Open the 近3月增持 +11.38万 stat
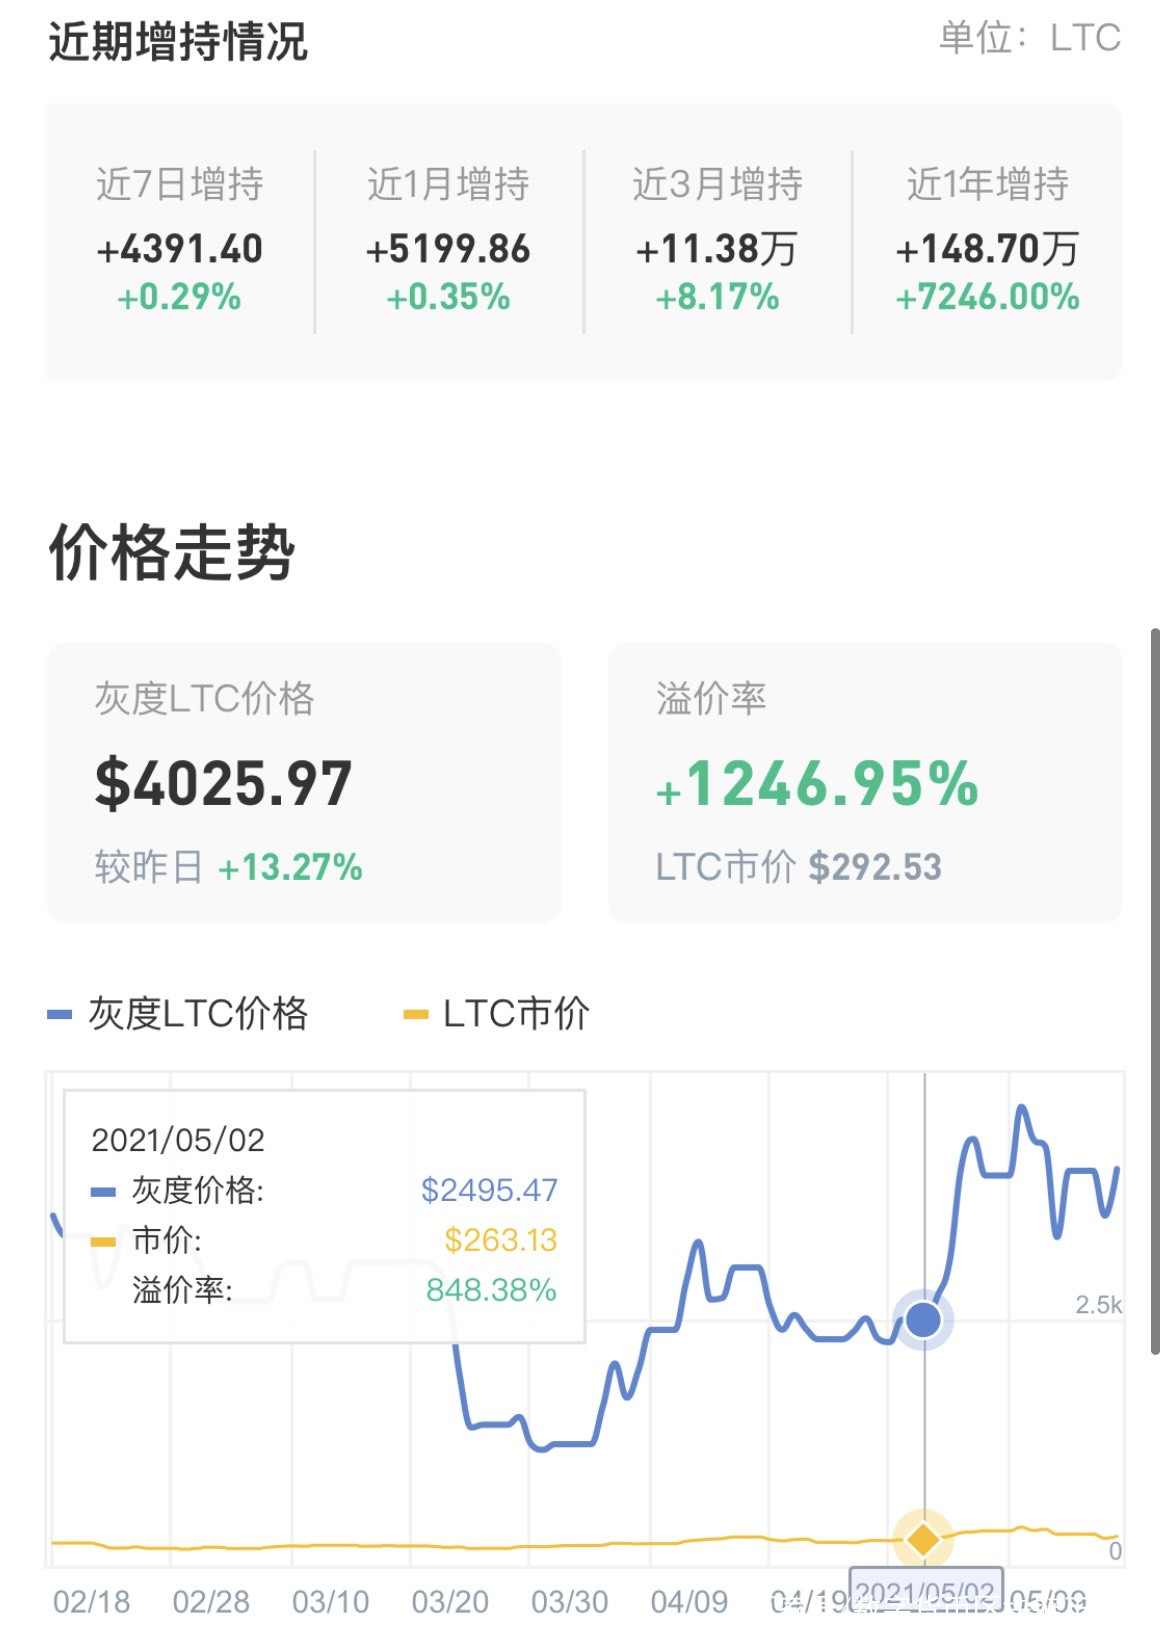 point(717,241)
